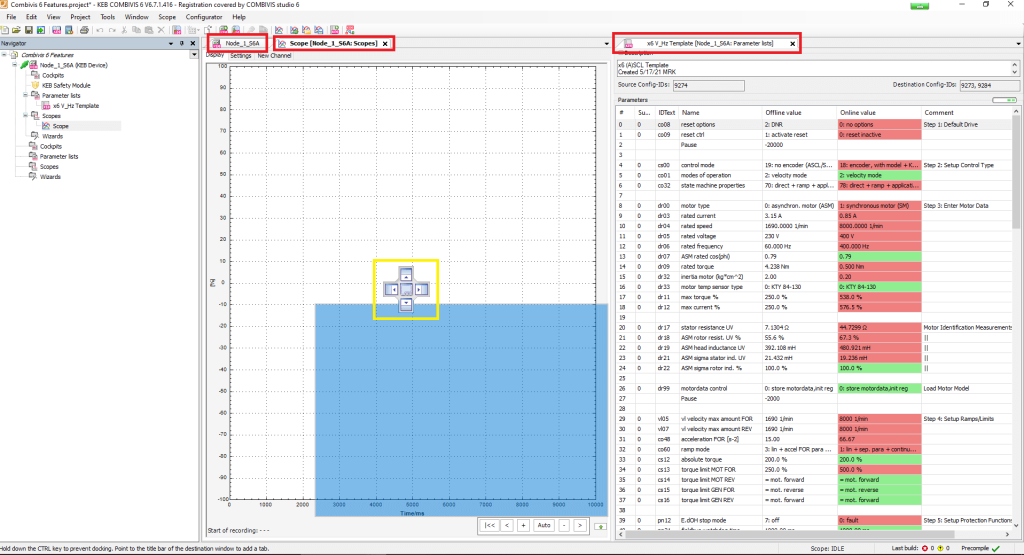Screen dimensions: 1024x555
Task: Open the scope's New Channel tab
Action: click(x=274, y=56)
